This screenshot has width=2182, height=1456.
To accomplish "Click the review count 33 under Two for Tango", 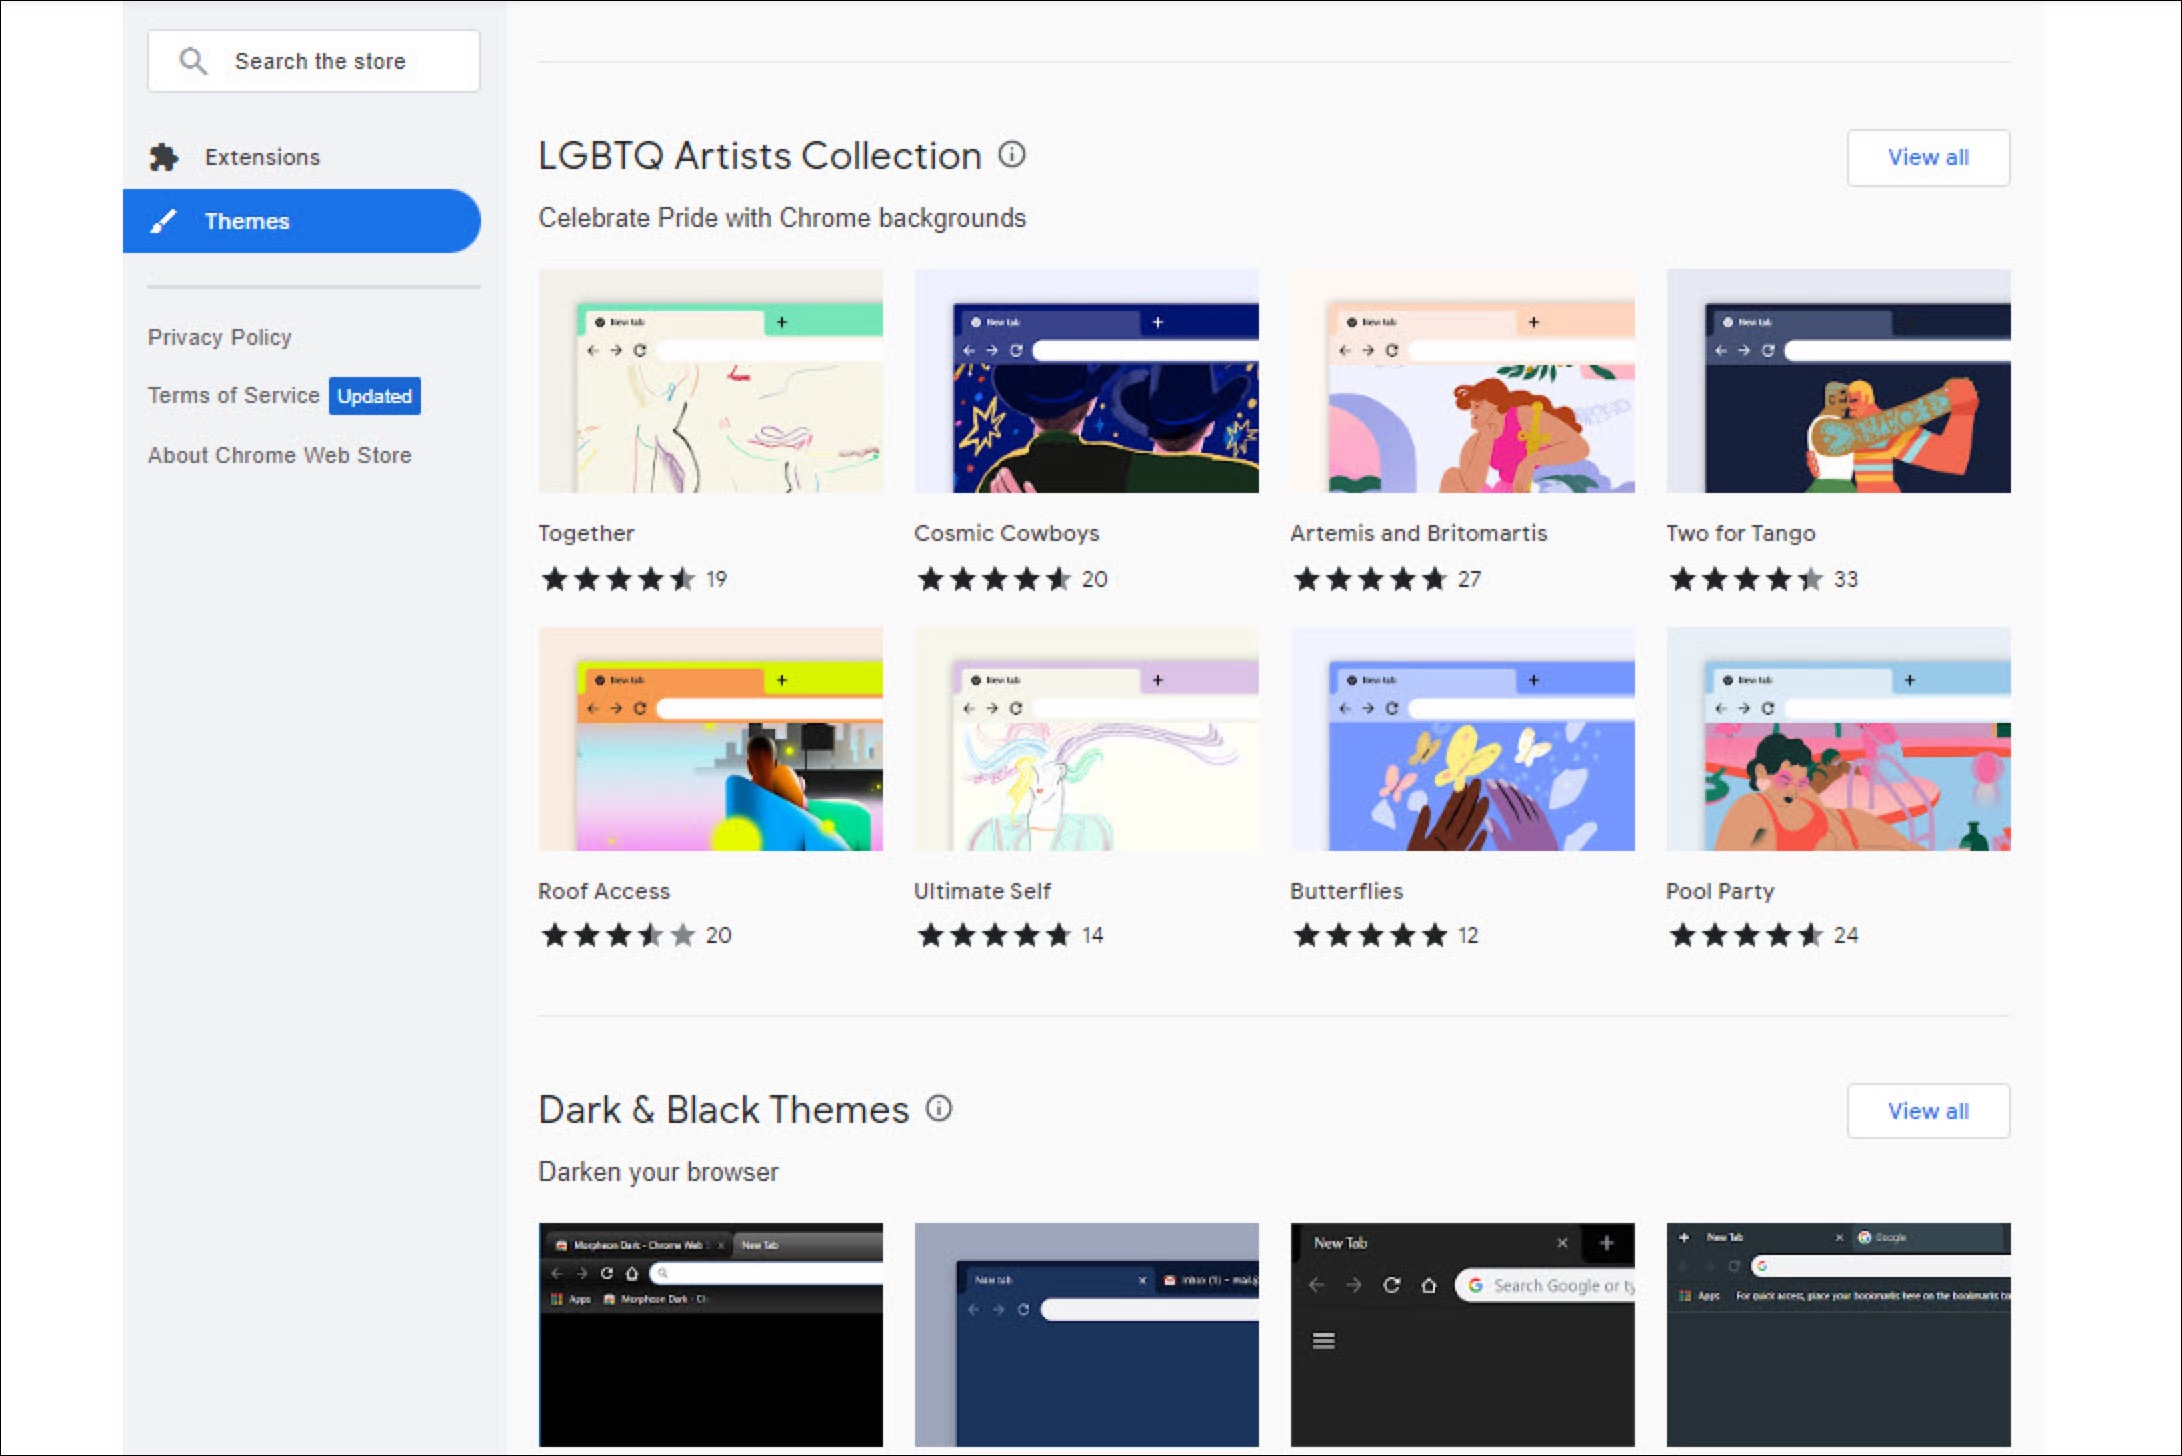I will (x=1846, y=579).
